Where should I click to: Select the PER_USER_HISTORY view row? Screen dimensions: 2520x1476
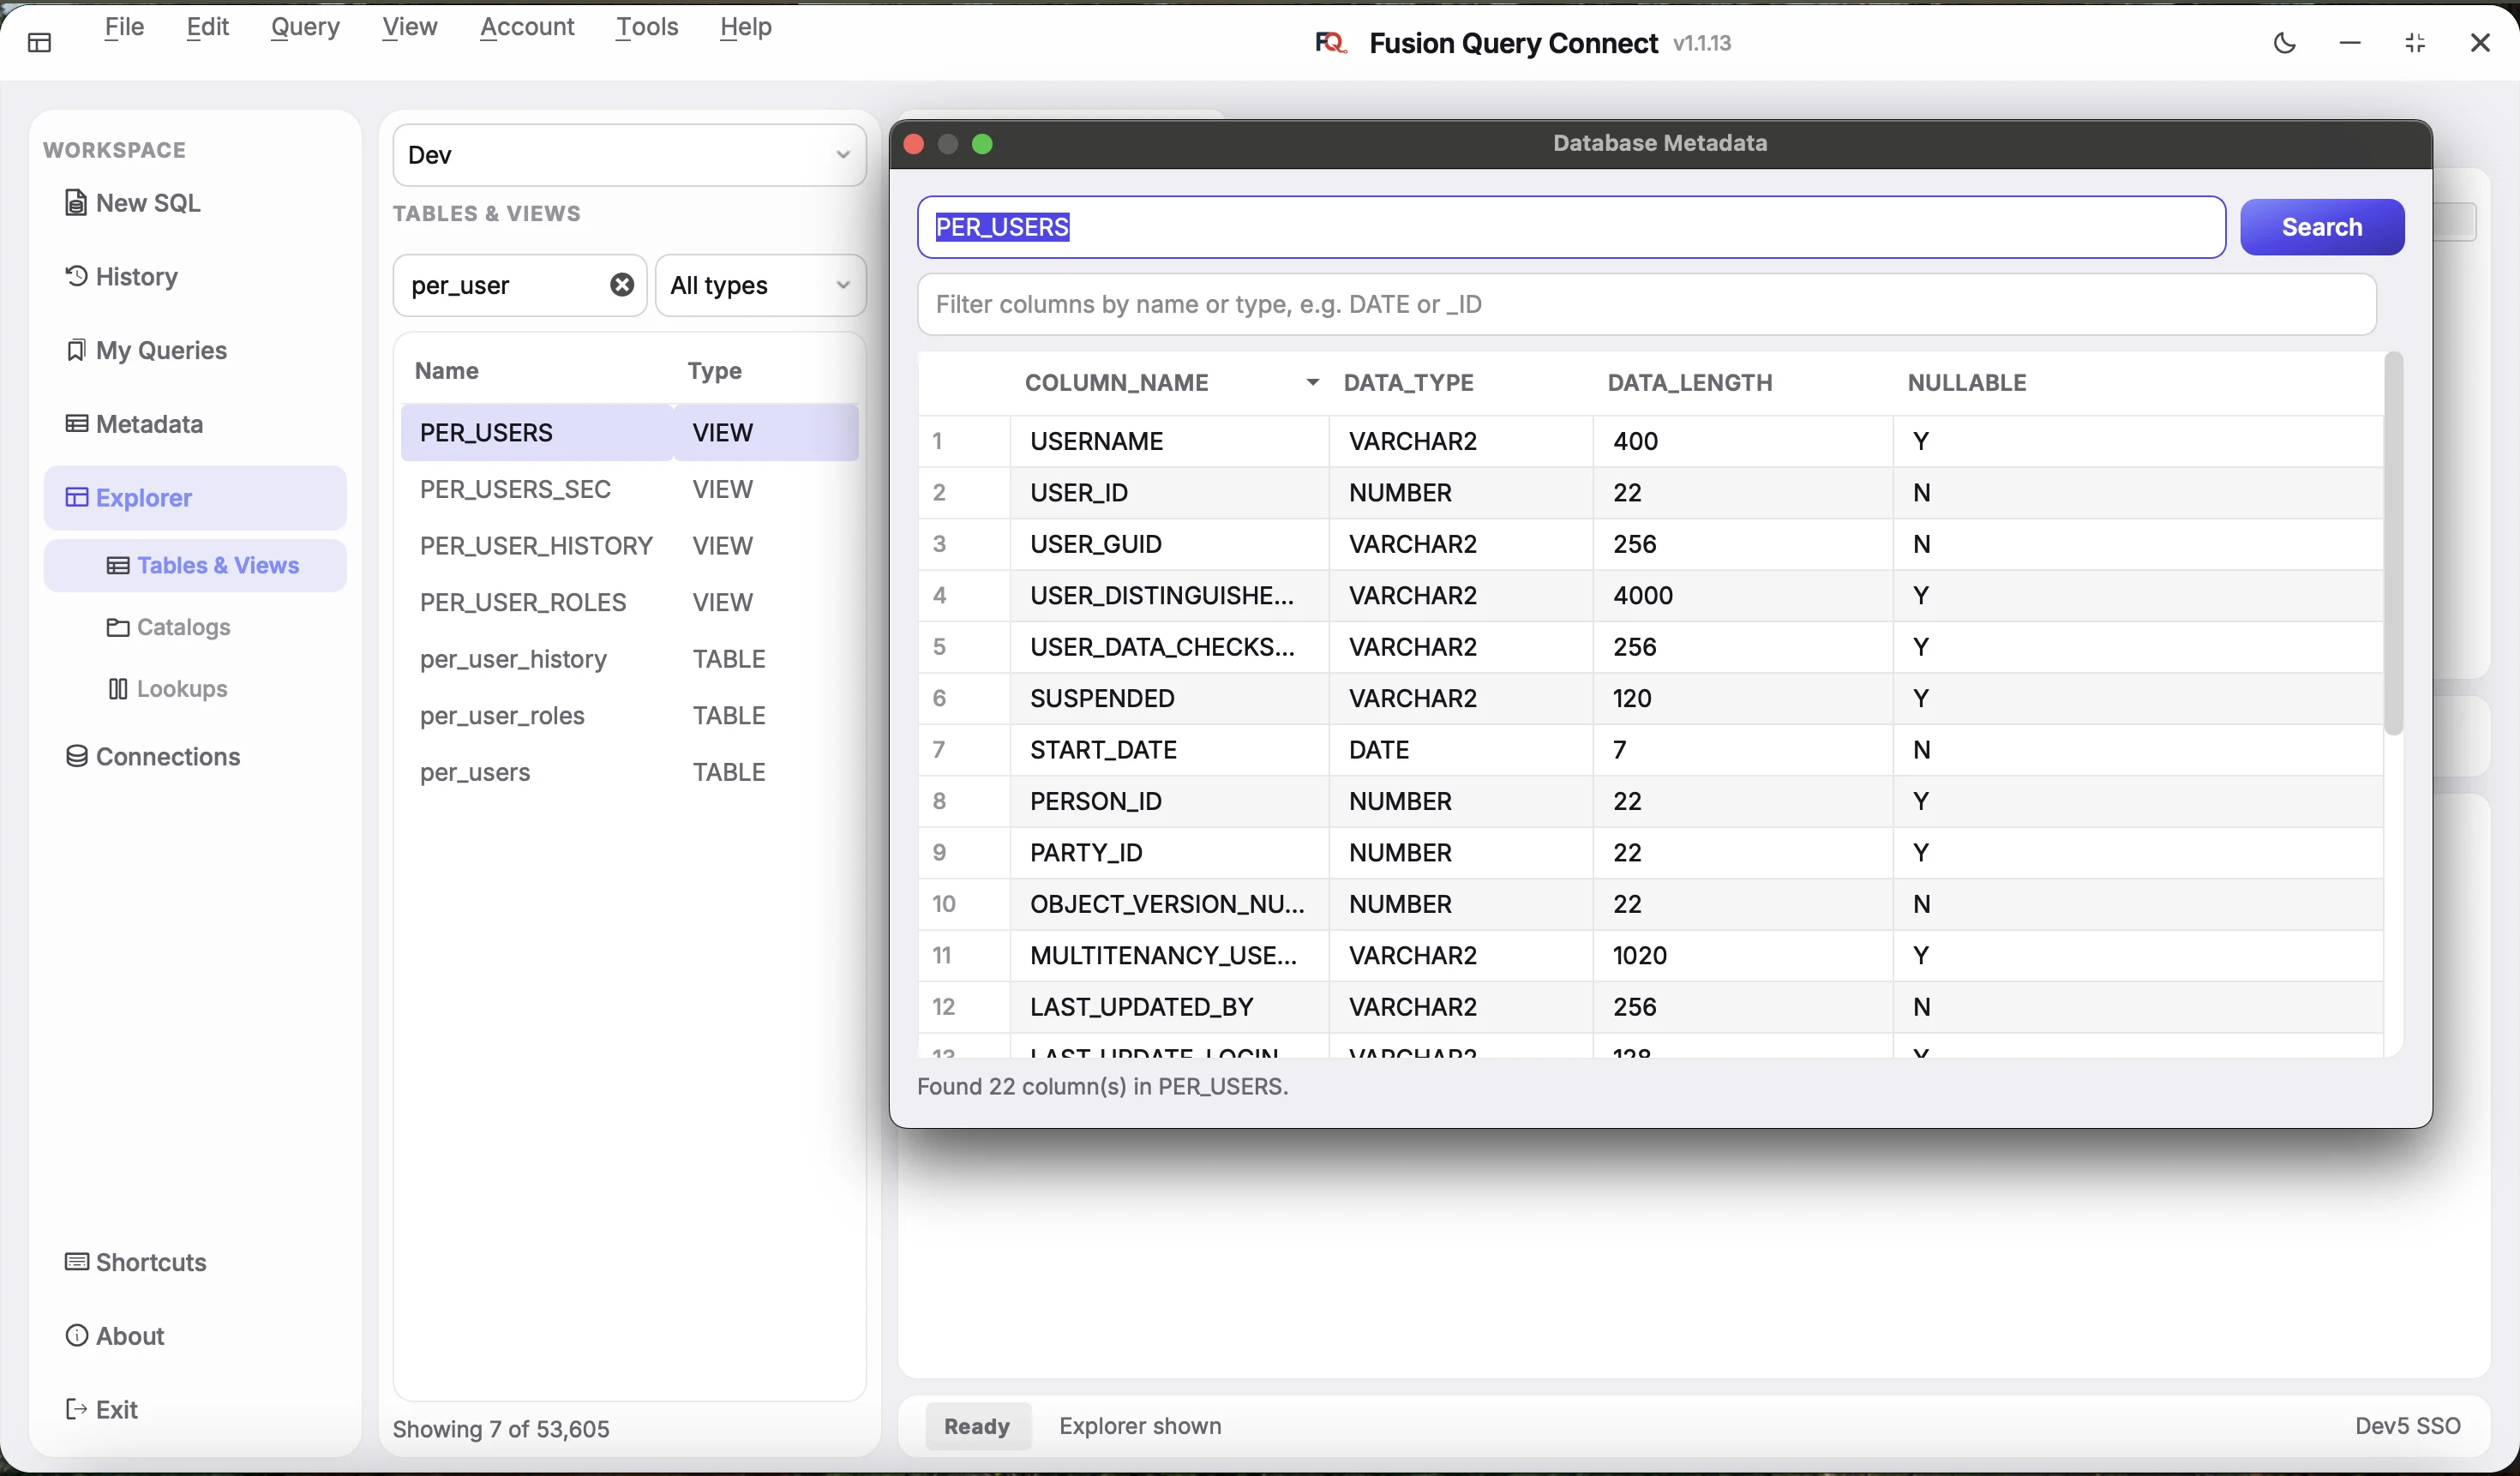[x=630, y=546]
